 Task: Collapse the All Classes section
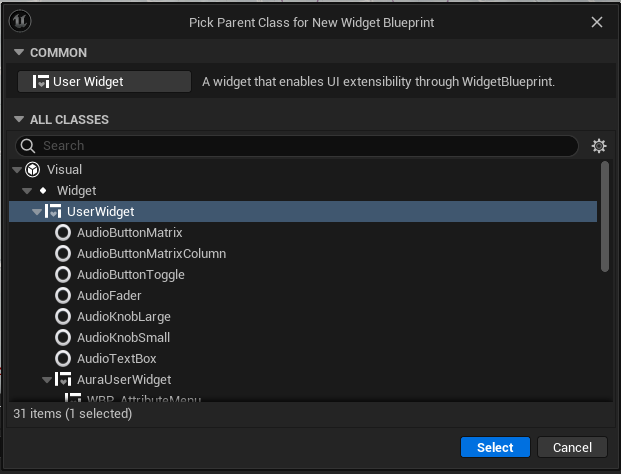click(18, 120)
